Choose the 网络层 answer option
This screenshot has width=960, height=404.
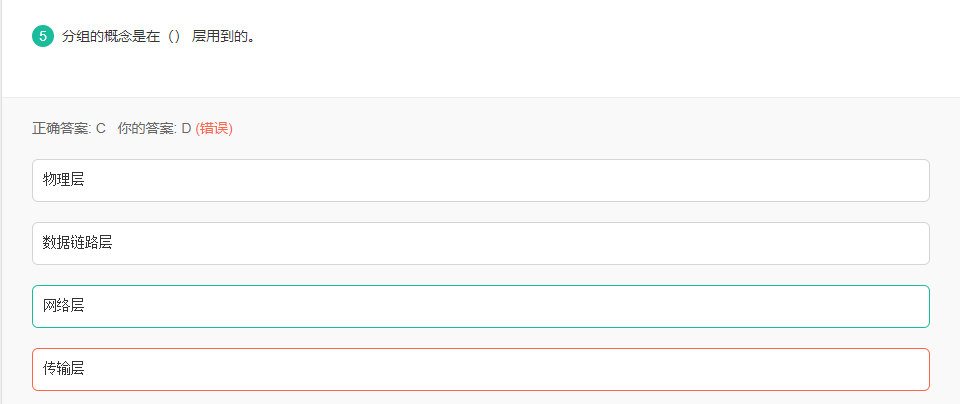(x=480, y=306)
